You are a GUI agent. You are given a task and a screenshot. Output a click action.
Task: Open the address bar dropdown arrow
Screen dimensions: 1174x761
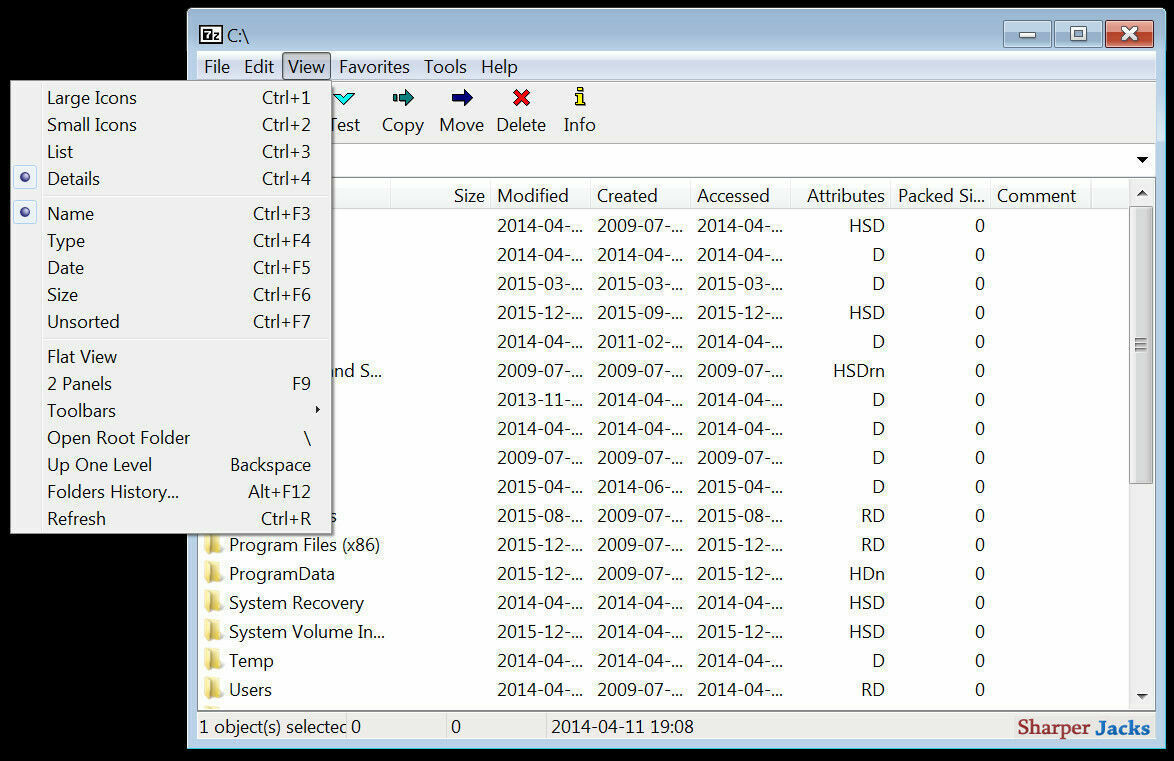1142,160
